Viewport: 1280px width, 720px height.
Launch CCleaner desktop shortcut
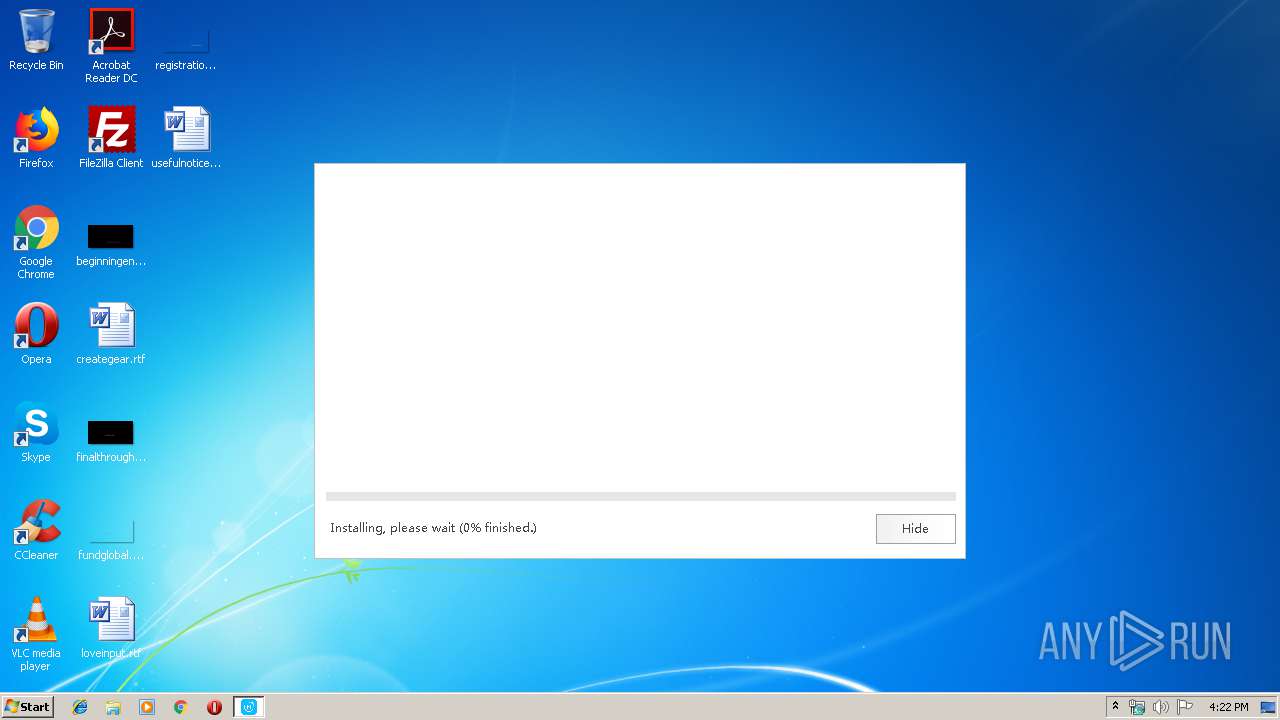click(36, 530)
